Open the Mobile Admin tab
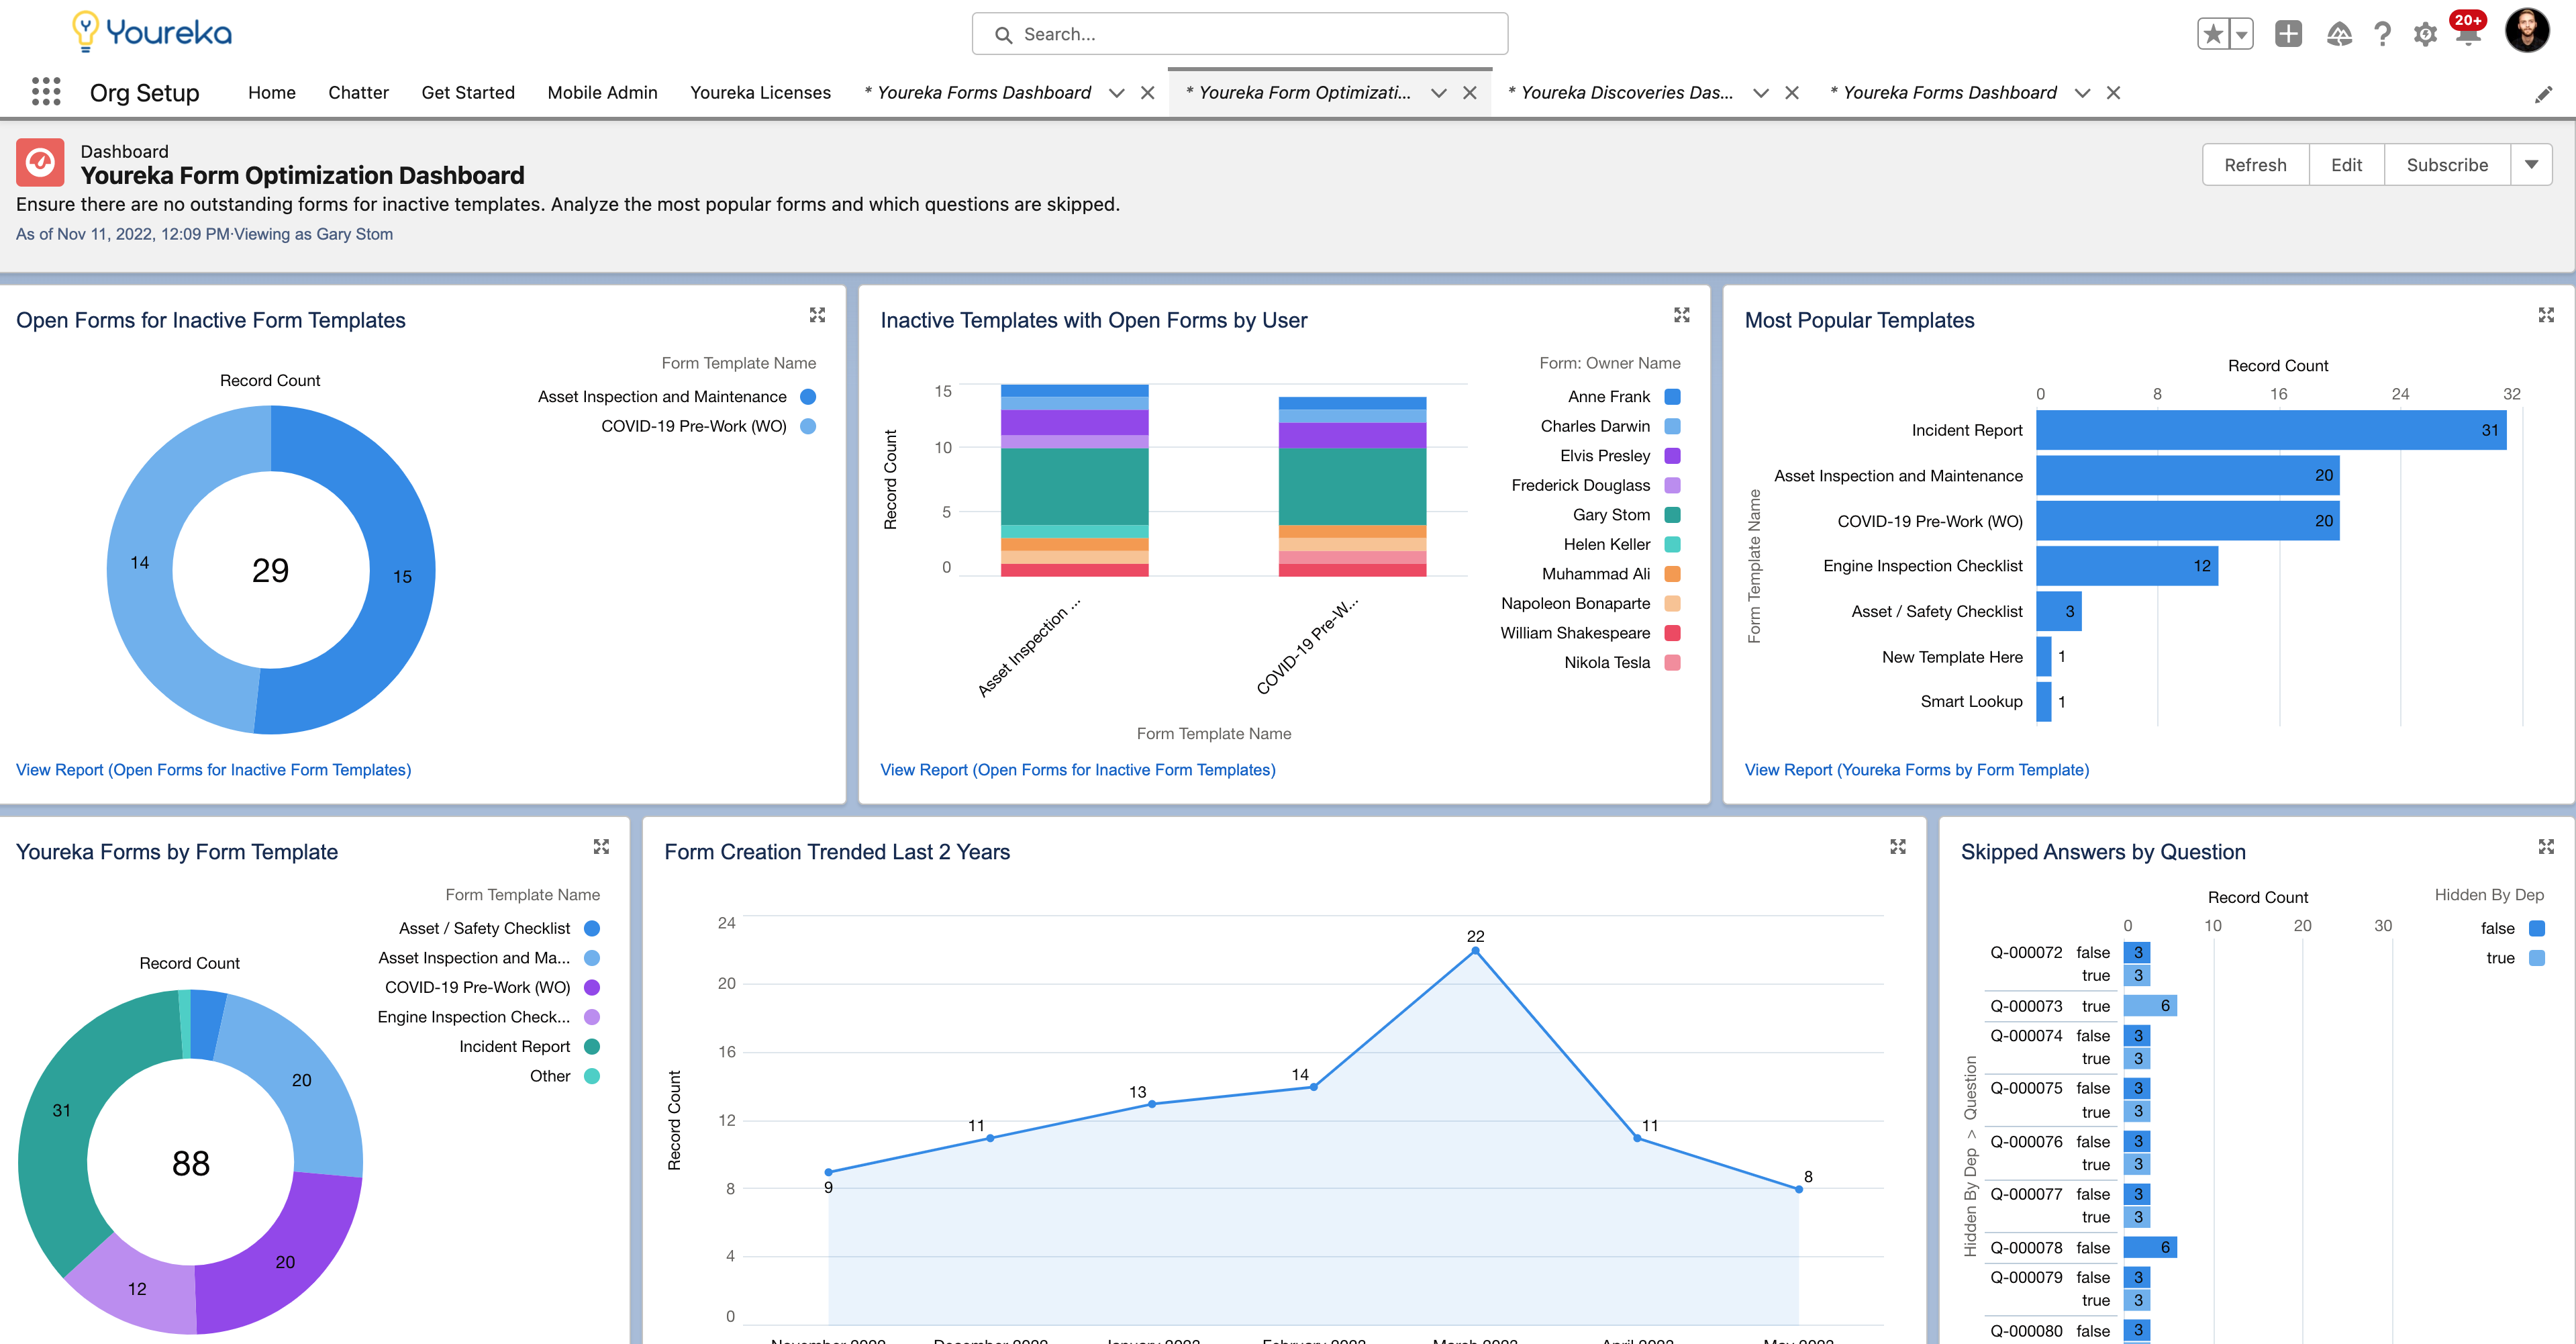Viewport: 2576px width, 1344px height. 602,93
